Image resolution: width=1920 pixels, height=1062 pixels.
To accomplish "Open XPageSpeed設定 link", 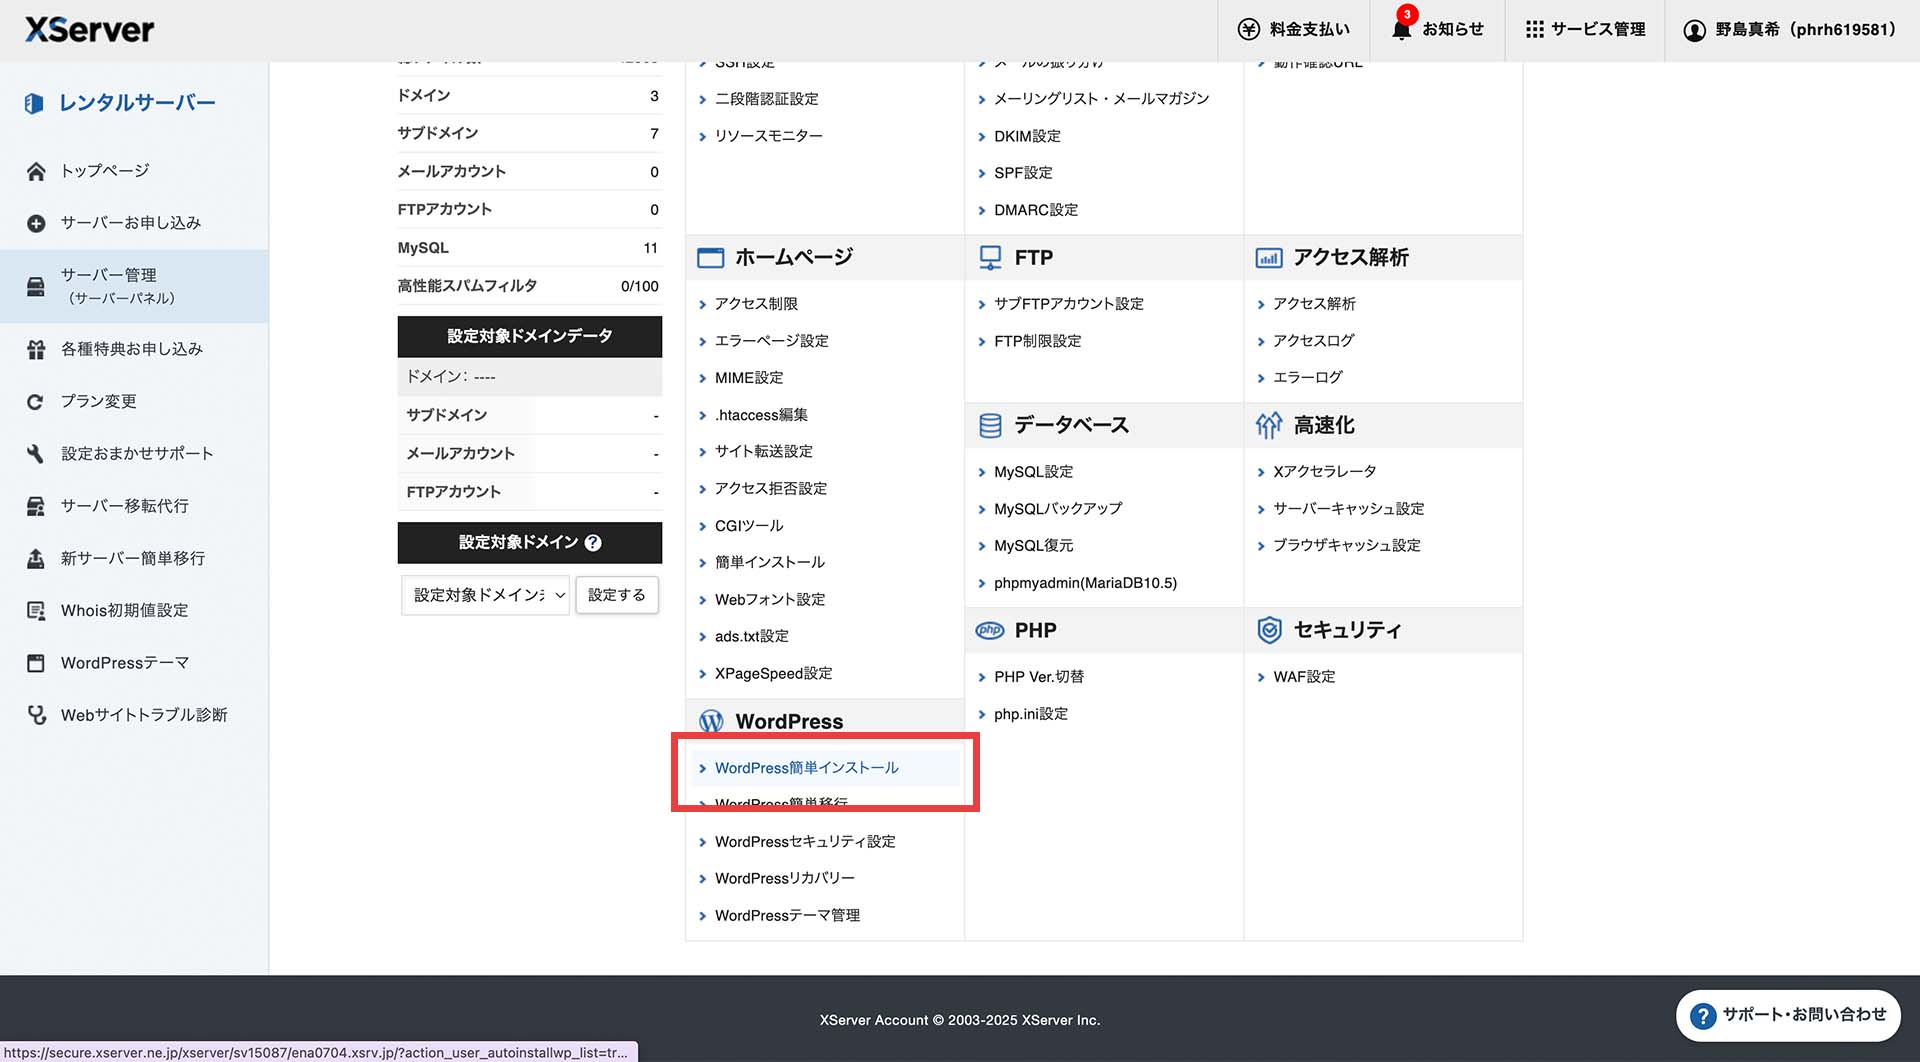I will 773,674.
